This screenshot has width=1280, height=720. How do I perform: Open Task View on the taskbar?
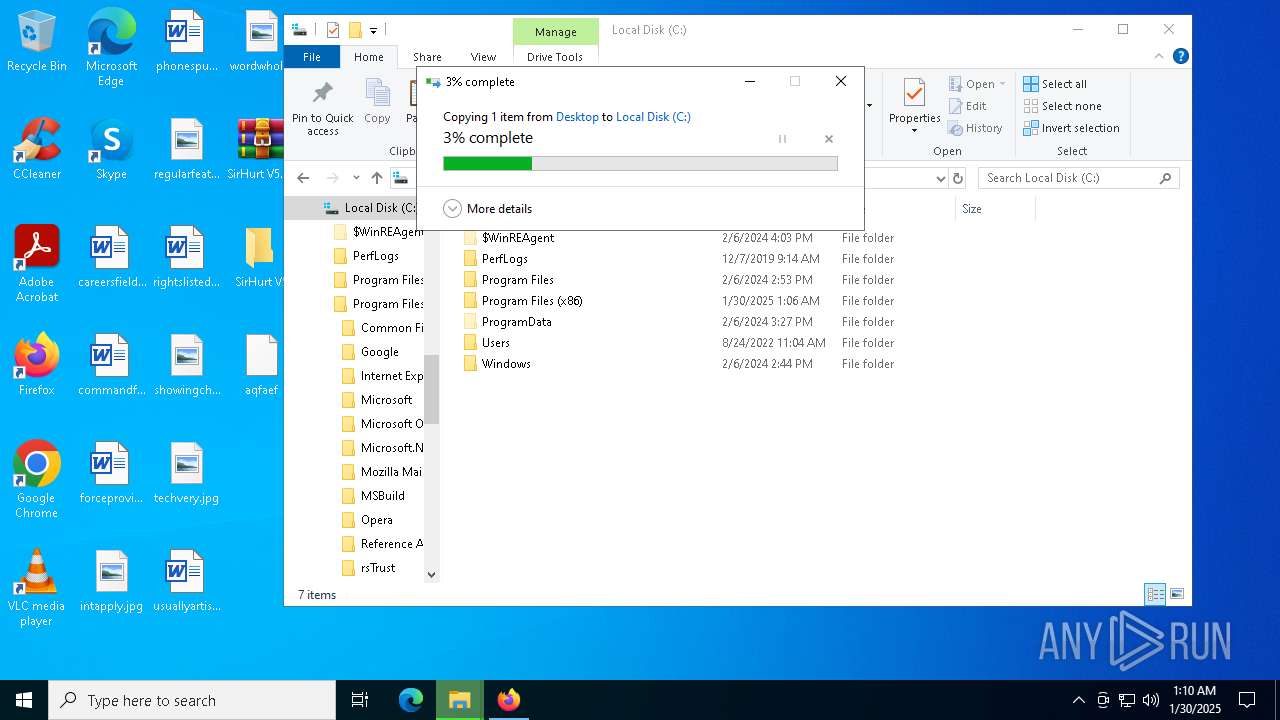[360, 700]
